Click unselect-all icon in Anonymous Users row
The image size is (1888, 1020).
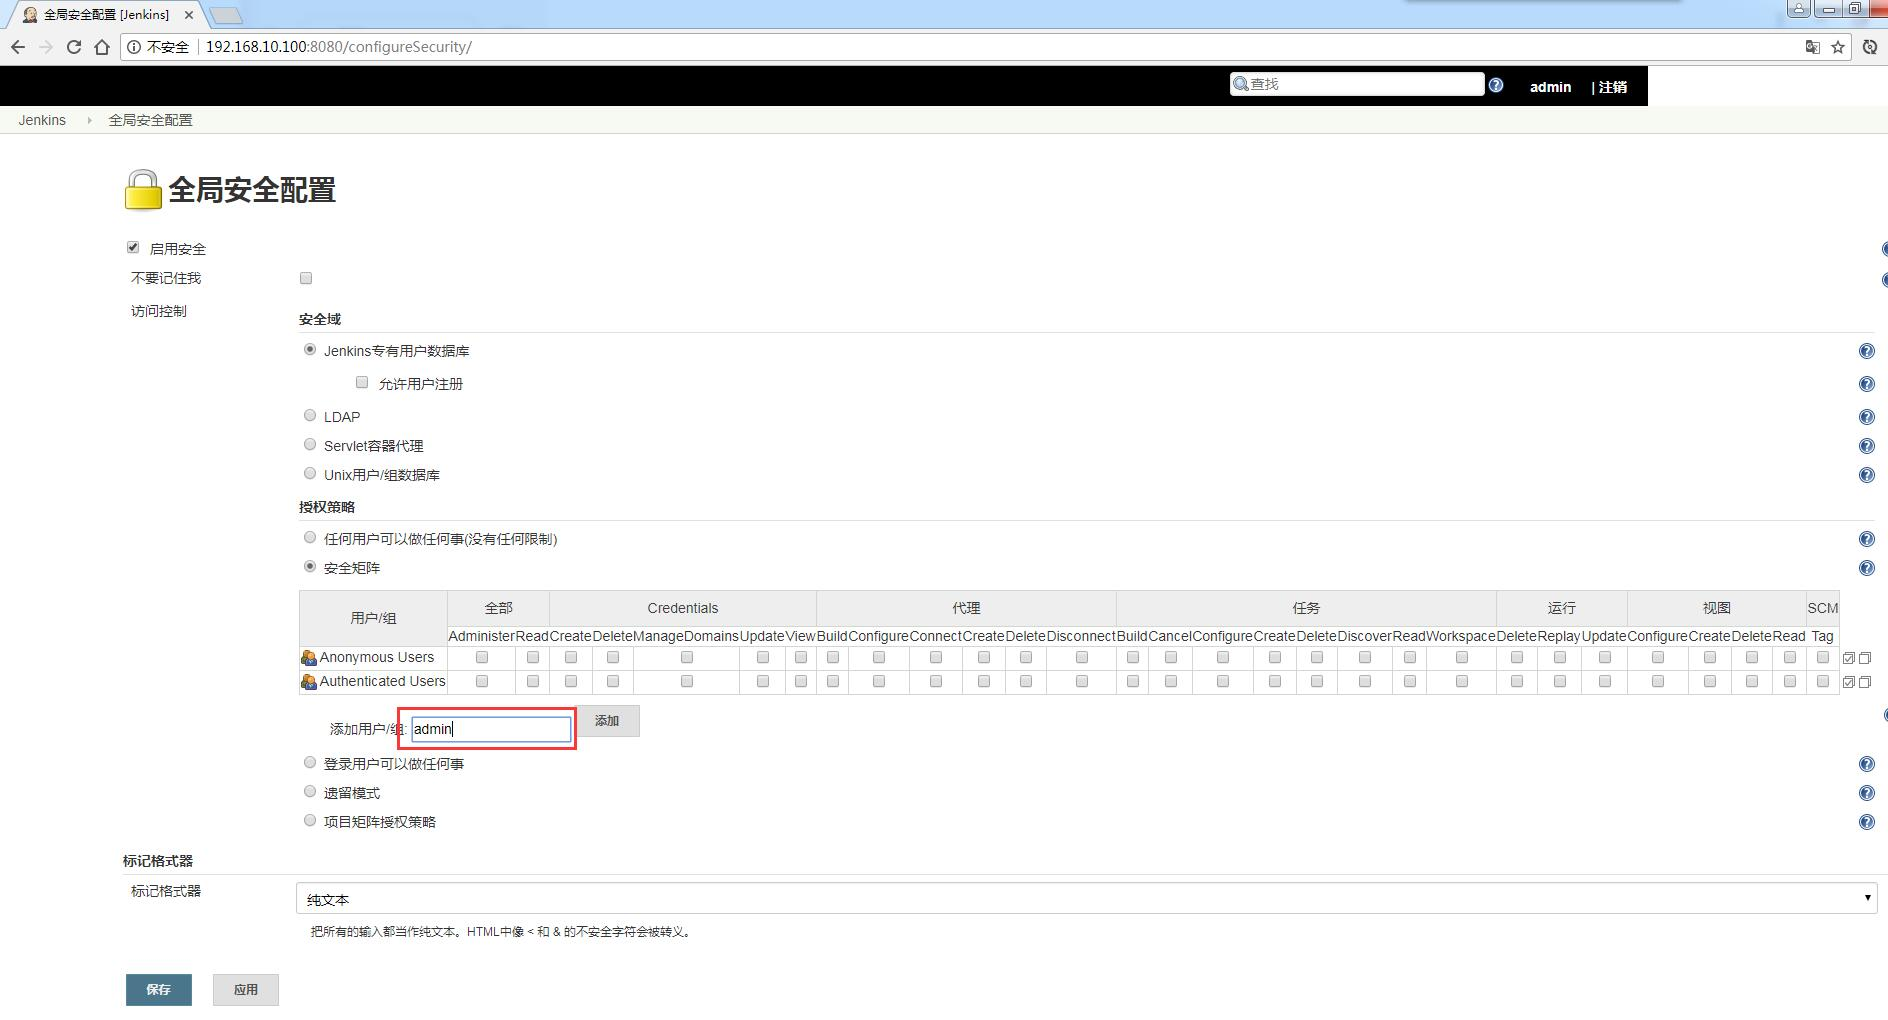pos(1865,658)
